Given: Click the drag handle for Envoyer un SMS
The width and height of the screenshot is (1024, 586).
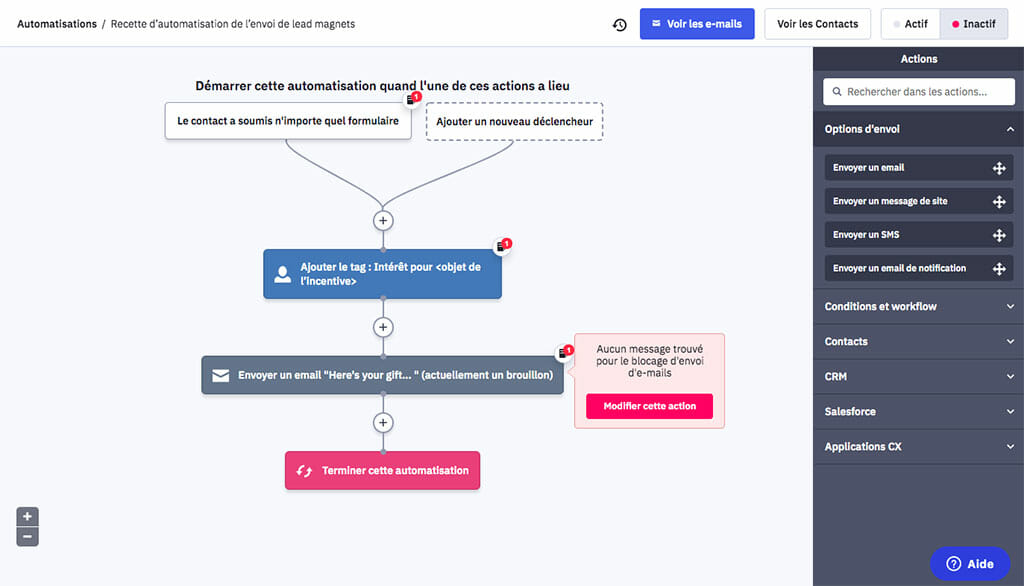Looking at the screenshot, I should [998, 235].
